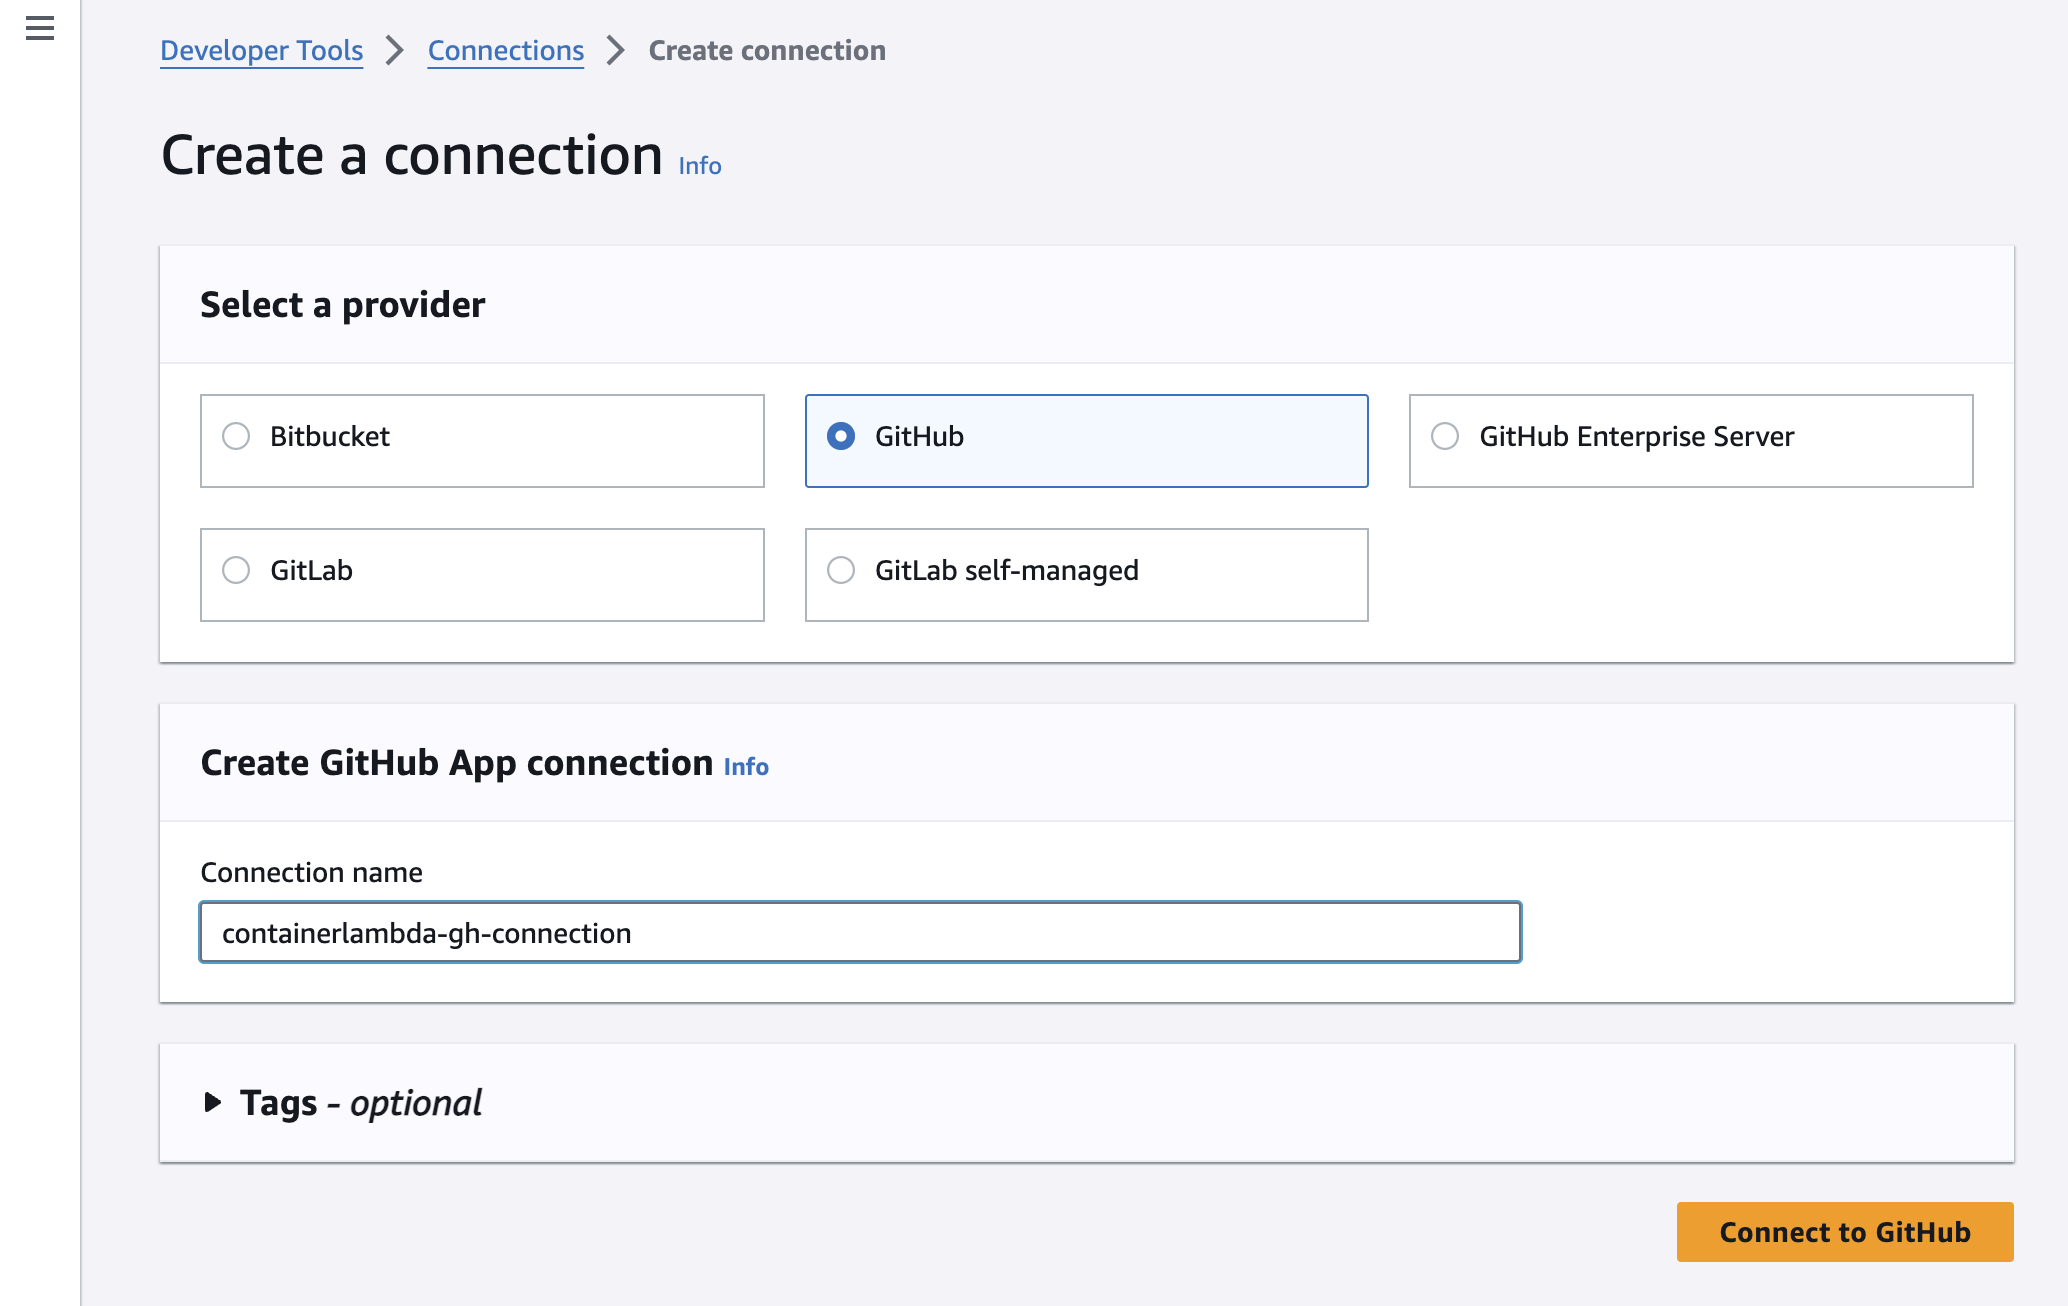Select the Bitbucket provider radio button
2068x1306 pixels.
click(x=236, y=437)
